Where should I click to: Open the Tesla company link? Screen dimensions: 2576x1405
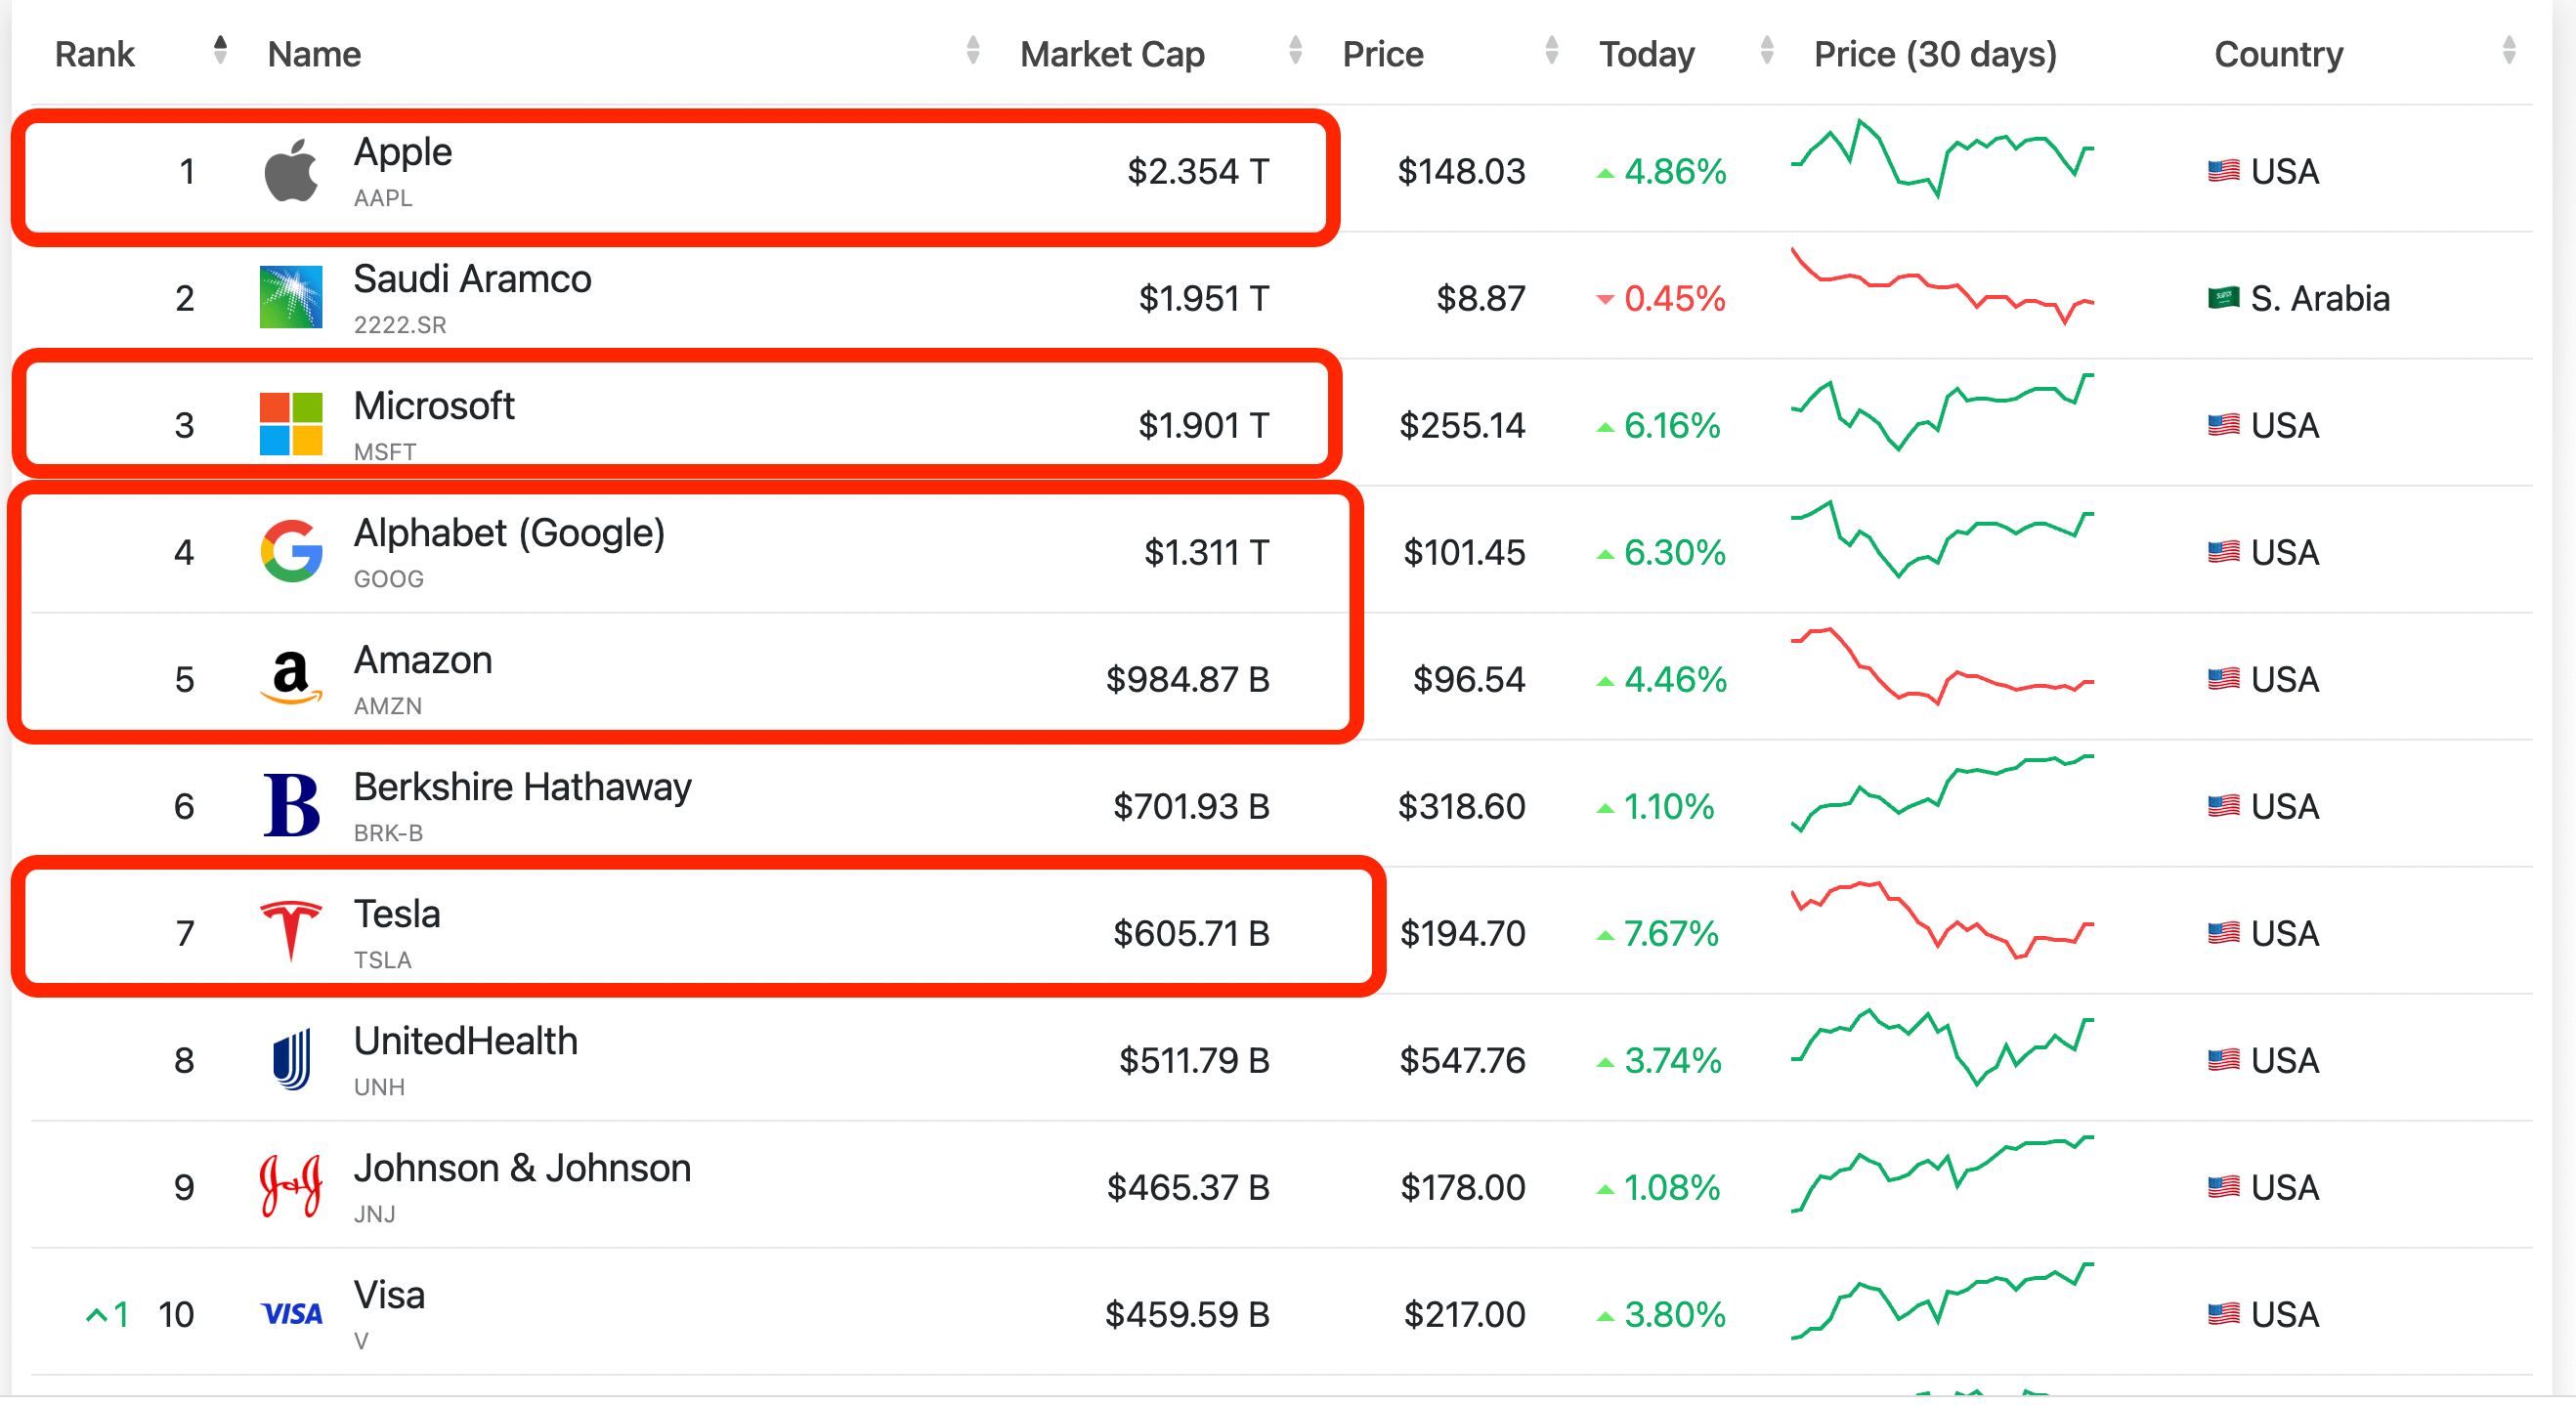[x=397, y=914]
